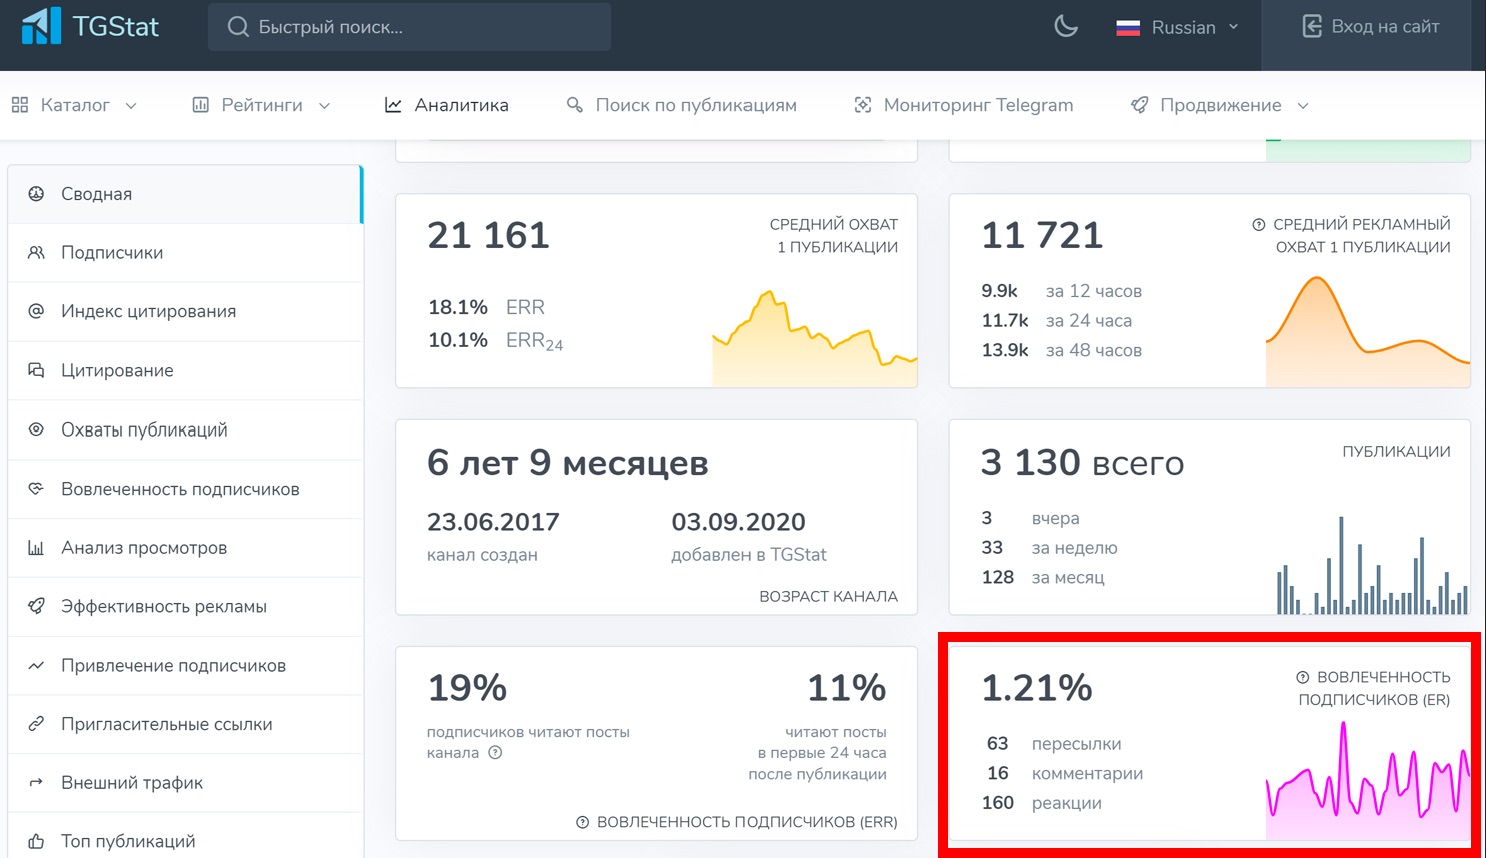Open Цитирование in the sidebar
The height and width of the screenshot is (858, 1486).
point(185,370)
